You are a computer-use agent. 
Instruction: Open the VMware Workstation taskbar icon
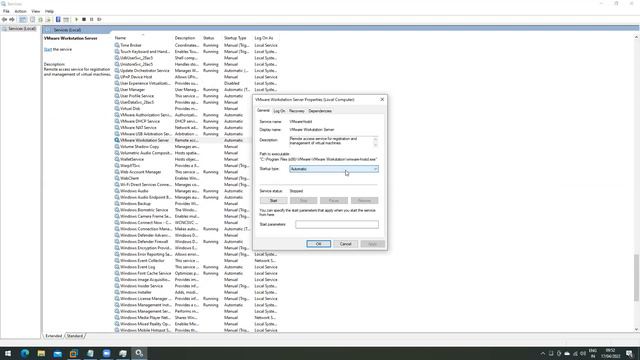pos(74,353)
